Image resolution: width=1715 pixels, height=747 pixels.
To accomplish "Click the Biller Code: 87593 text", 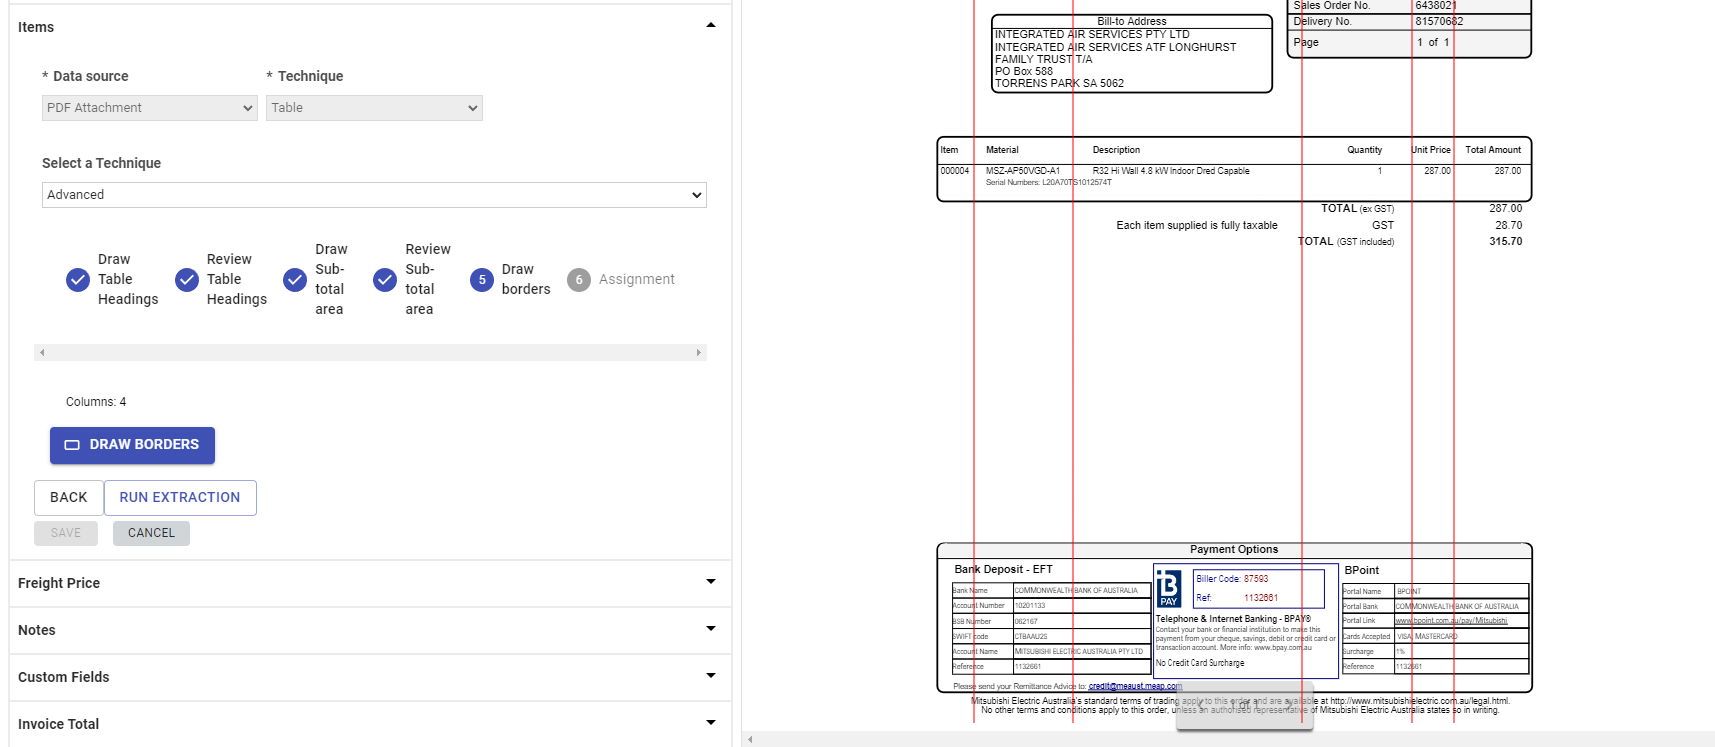I will point(1232,579).
